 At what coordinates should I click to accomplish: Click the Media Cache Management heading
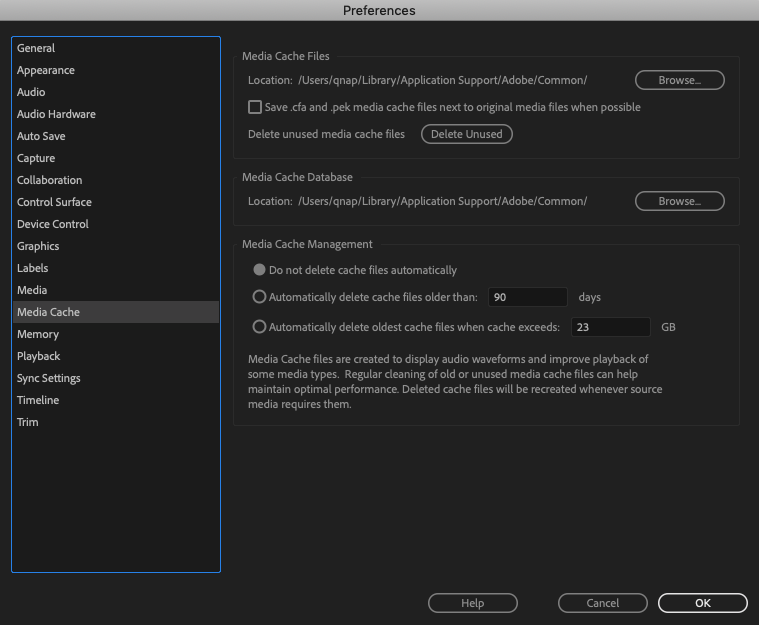pyautogui.click(x=307, y=244)
